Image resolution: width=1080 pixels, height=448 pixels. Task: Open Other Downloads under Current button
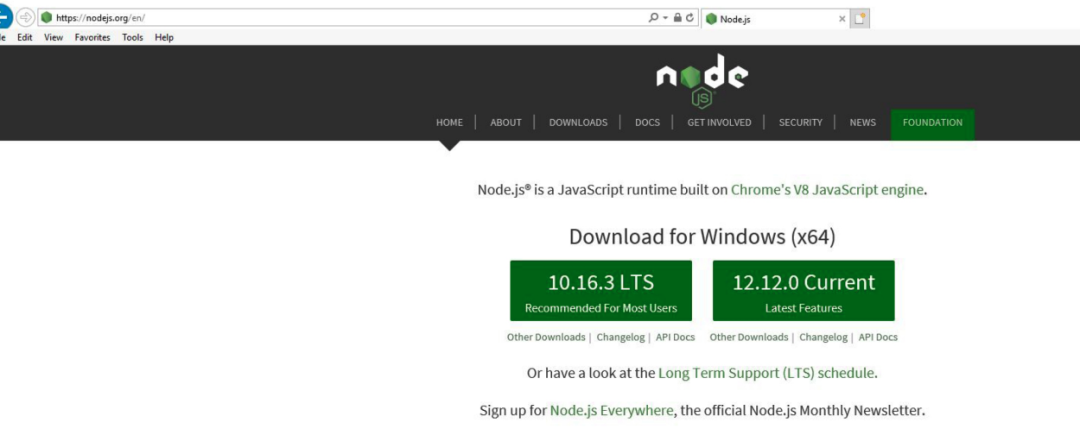[x=749, y=338]
